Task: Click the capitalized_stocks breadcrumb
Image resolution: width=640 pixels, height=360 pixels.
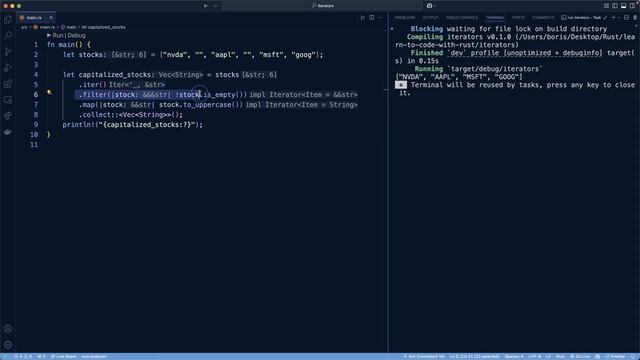Action: click(x=104, y=27)
